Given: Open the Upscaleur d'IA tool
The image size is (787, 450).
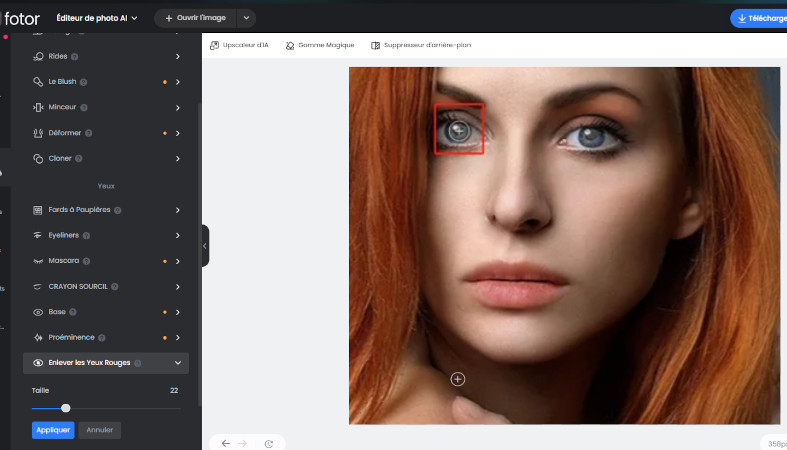Looking at the screenshot, I should [x=239, y=45].
